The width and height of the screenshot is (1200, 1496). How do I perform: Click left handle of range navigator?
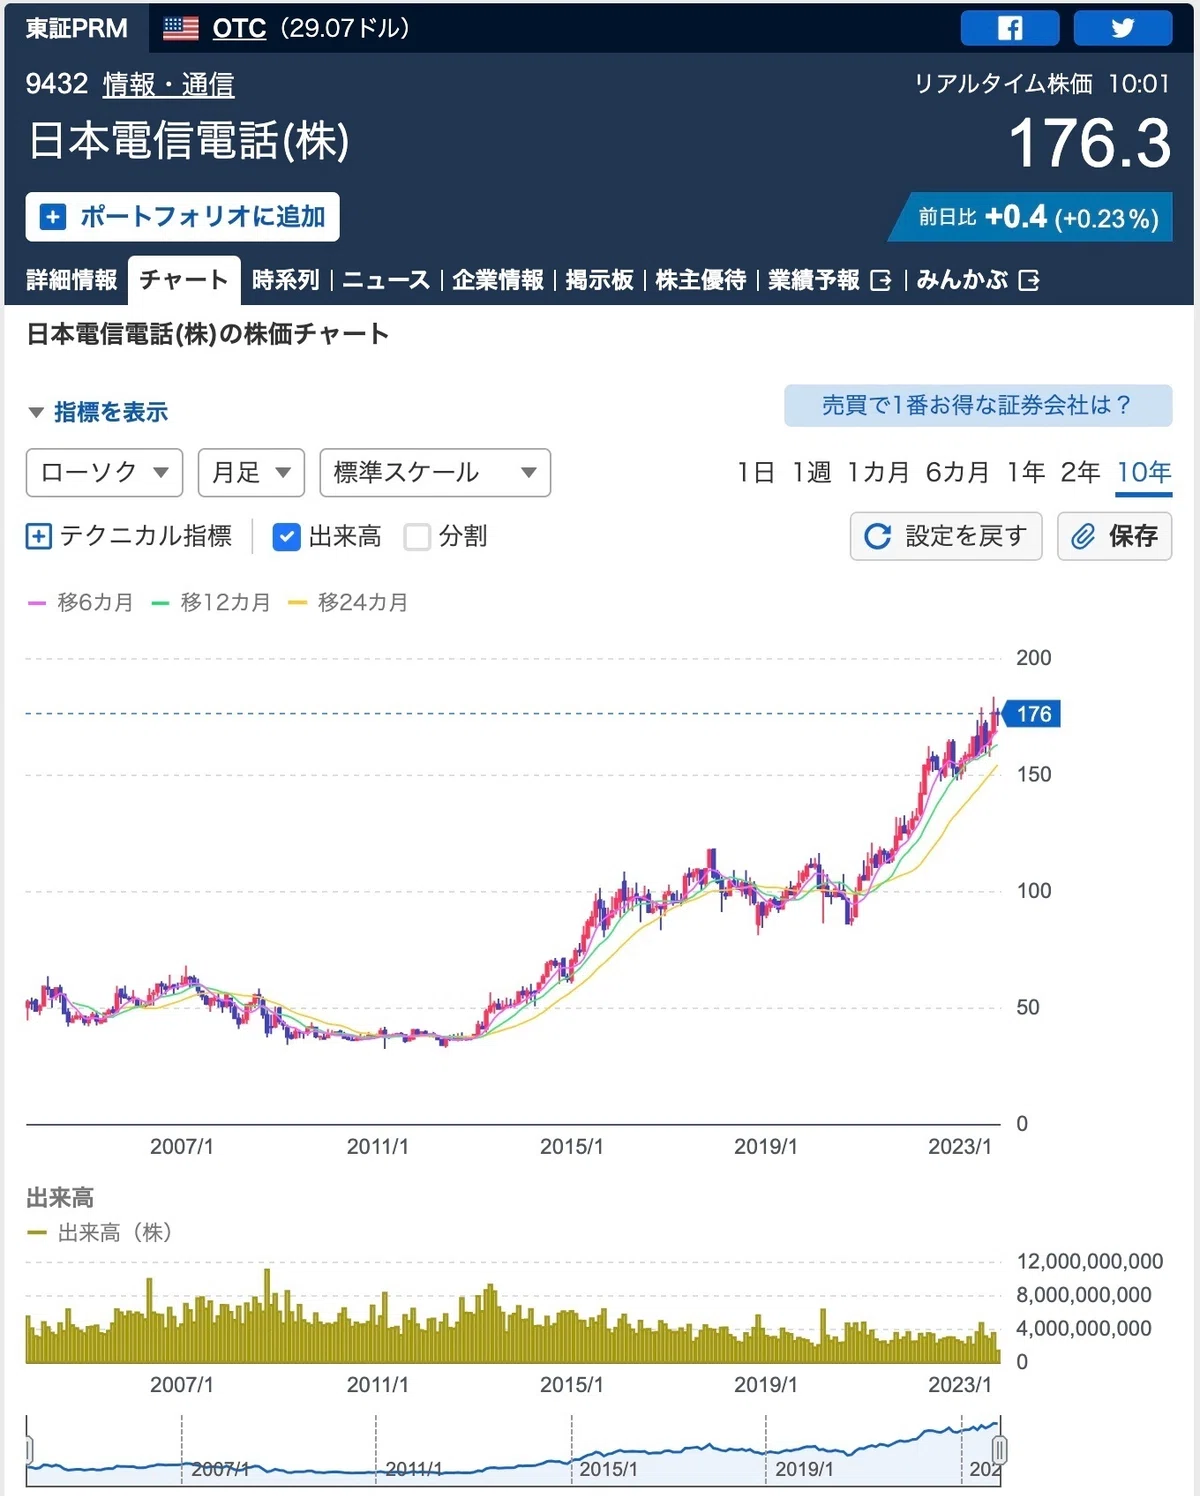(x=29, y=1450)
